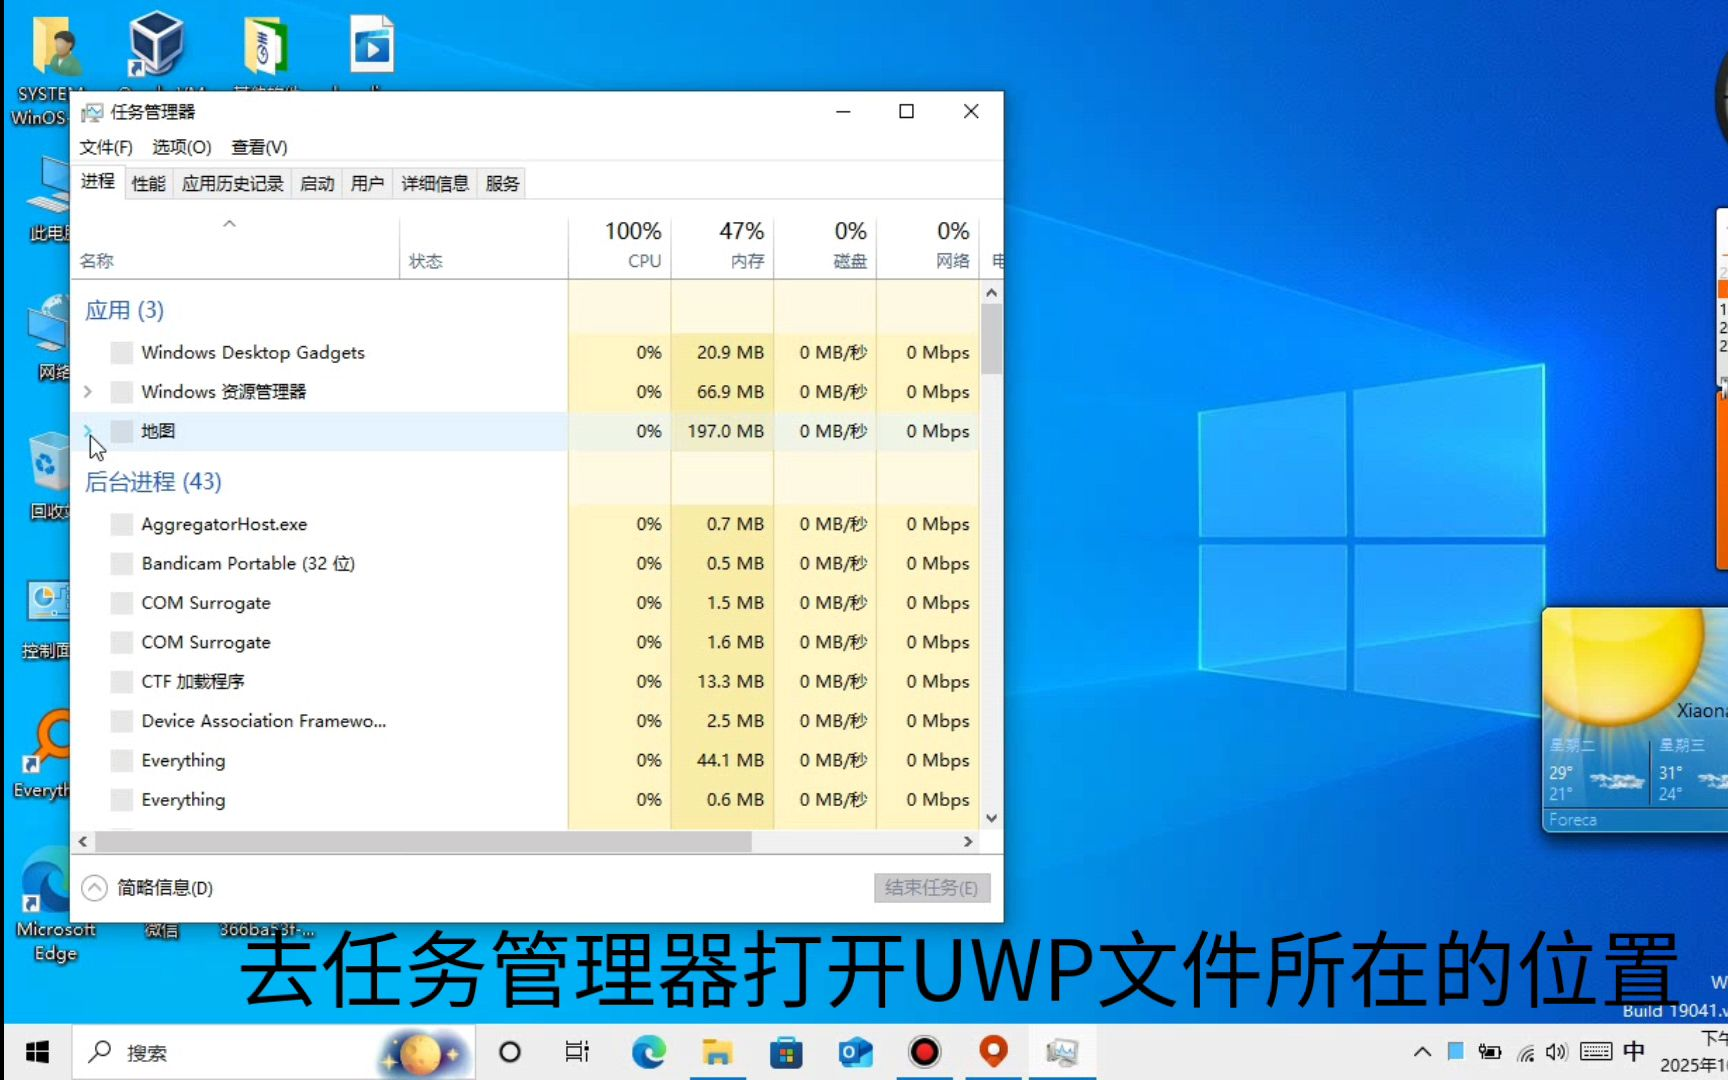Switch the 中 input method indicator
This screenshot has width=1728, height=1080.
tap(1634, 1051)
